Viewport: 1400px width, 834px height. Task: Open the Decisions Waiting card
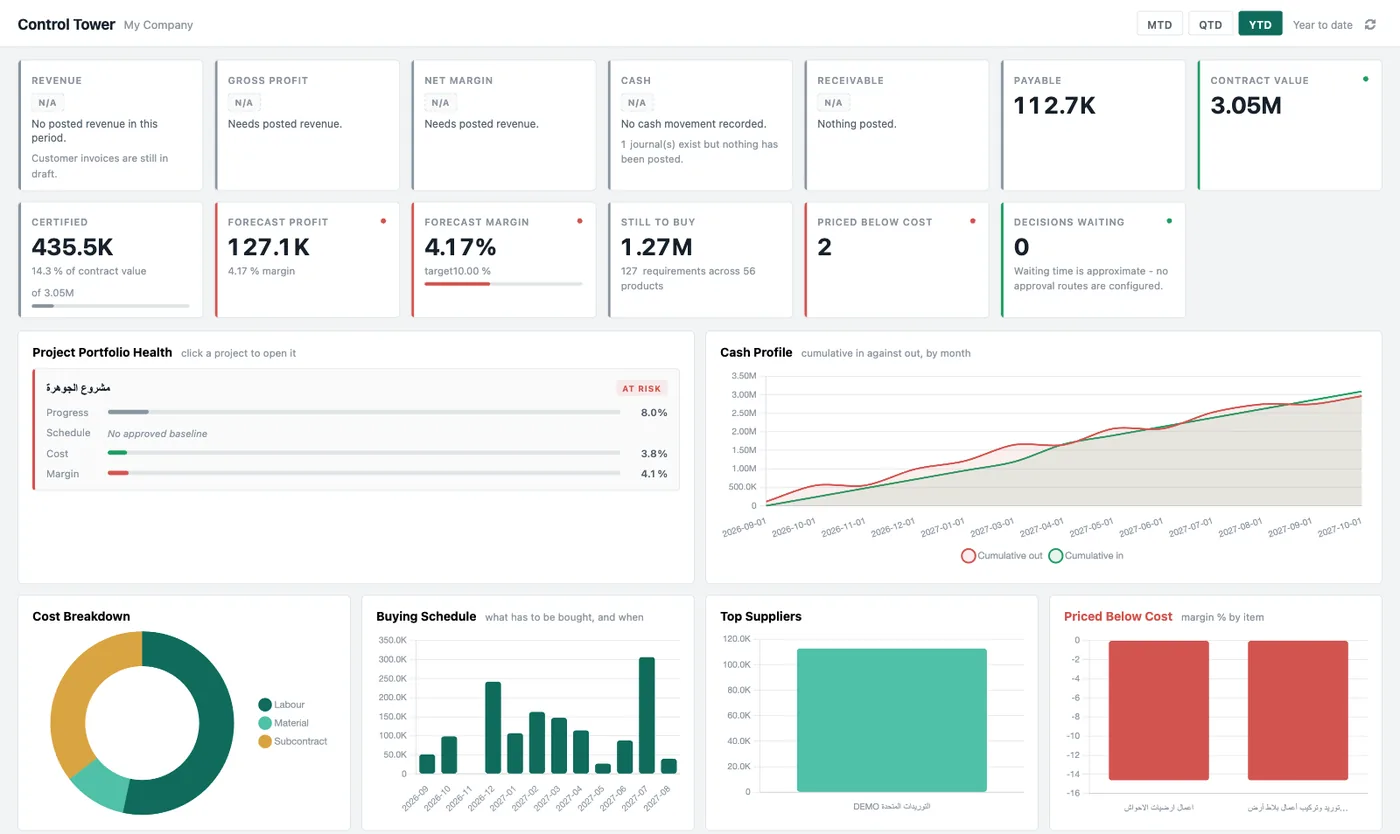1093,260
